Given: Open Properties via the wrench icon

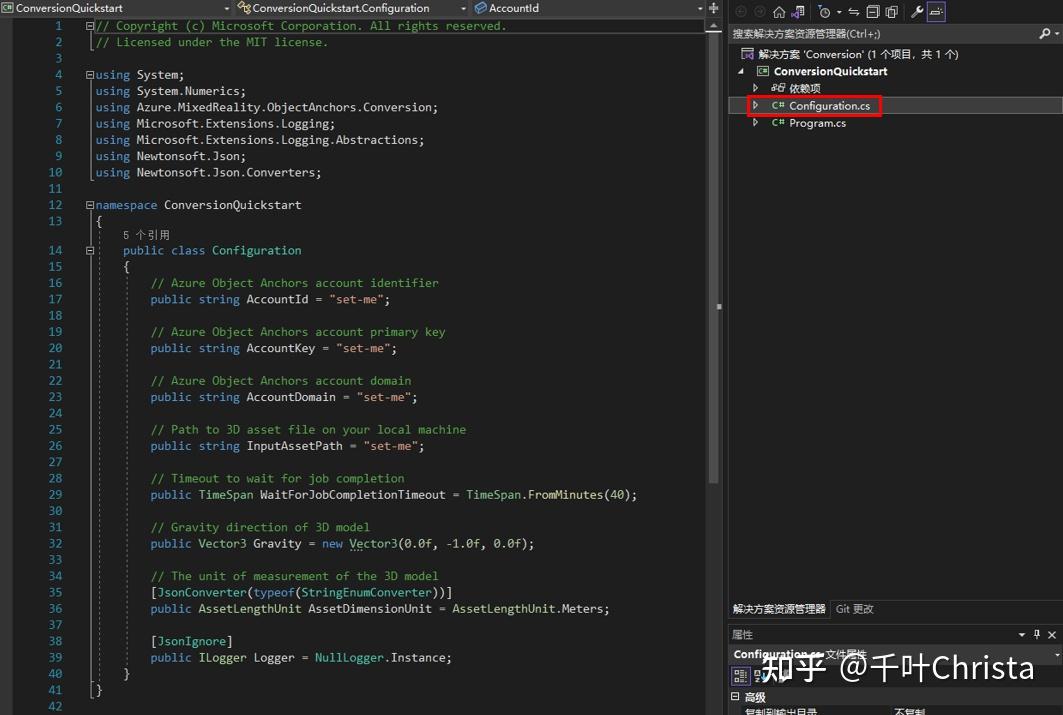Looking at the screenshot, I should point(917,12).
